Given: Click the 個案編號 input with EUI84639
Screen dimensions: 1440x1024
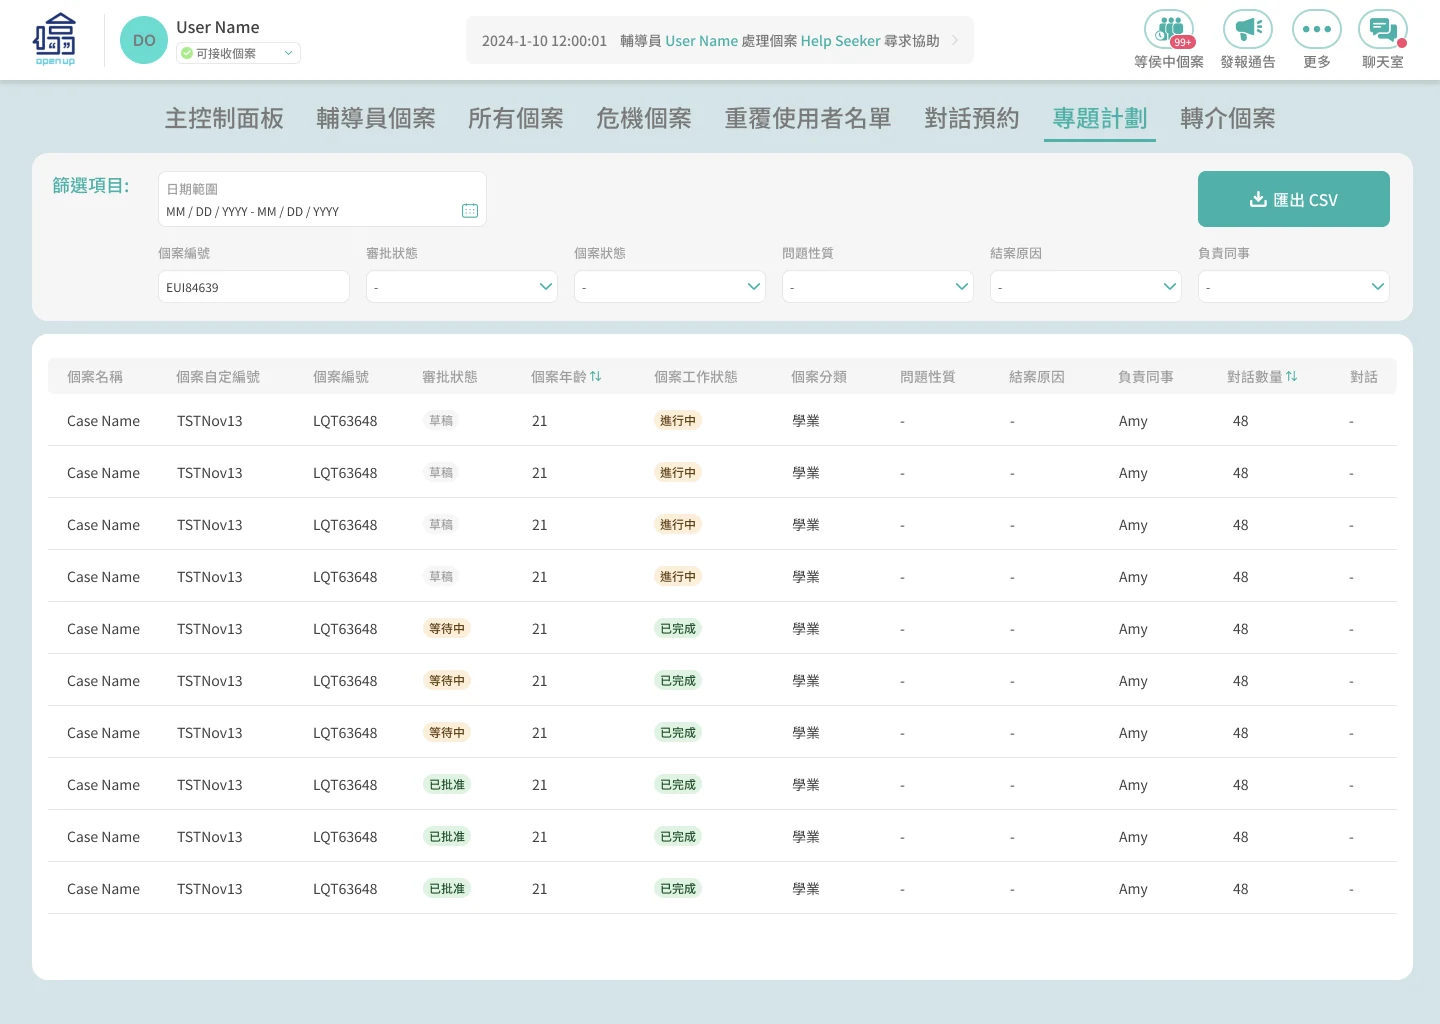Looking at the screenshot, I should (254, 286).
